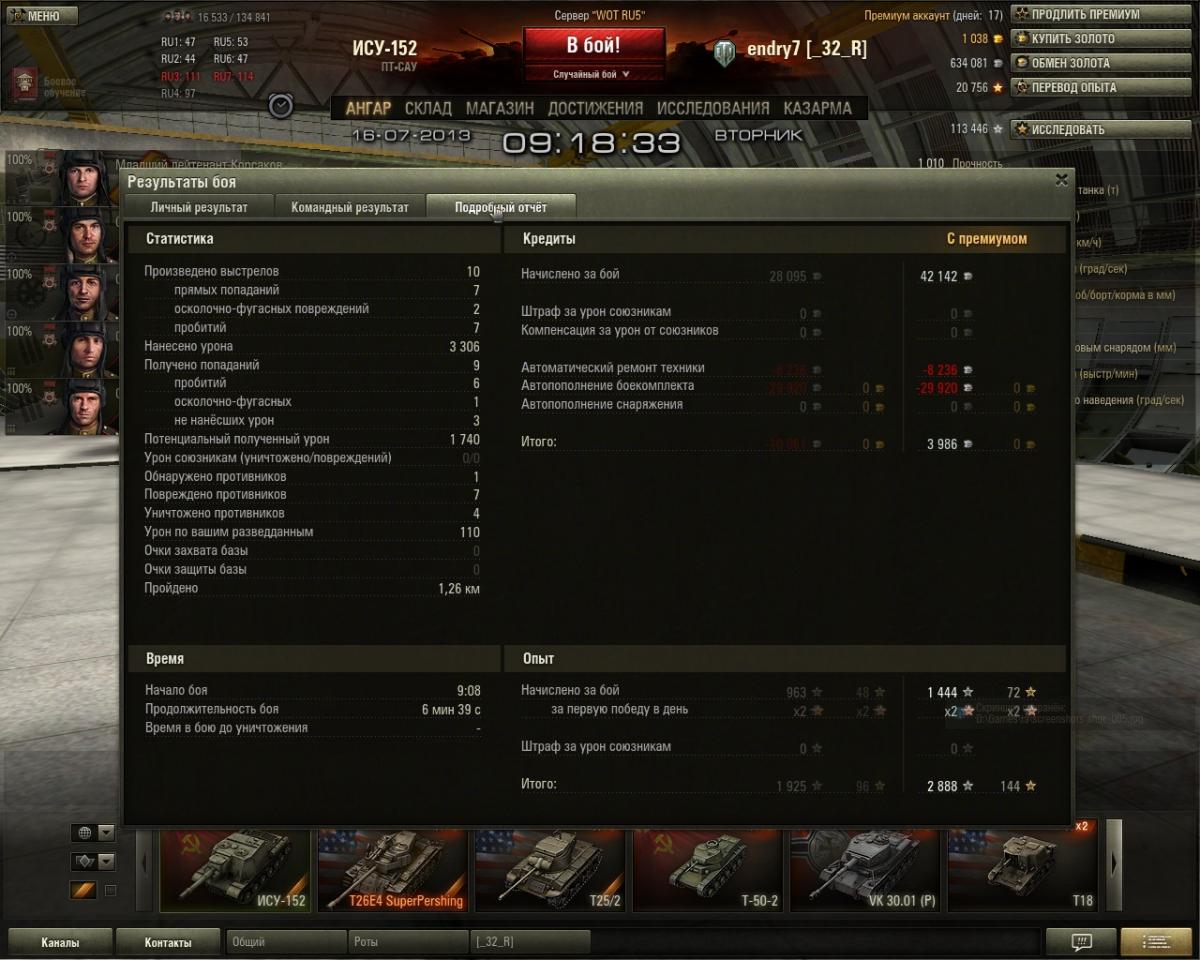Switch to Личный результат tab
Image resolution: width=1200 pixels, height=960 pixels.
click(199, 207)
